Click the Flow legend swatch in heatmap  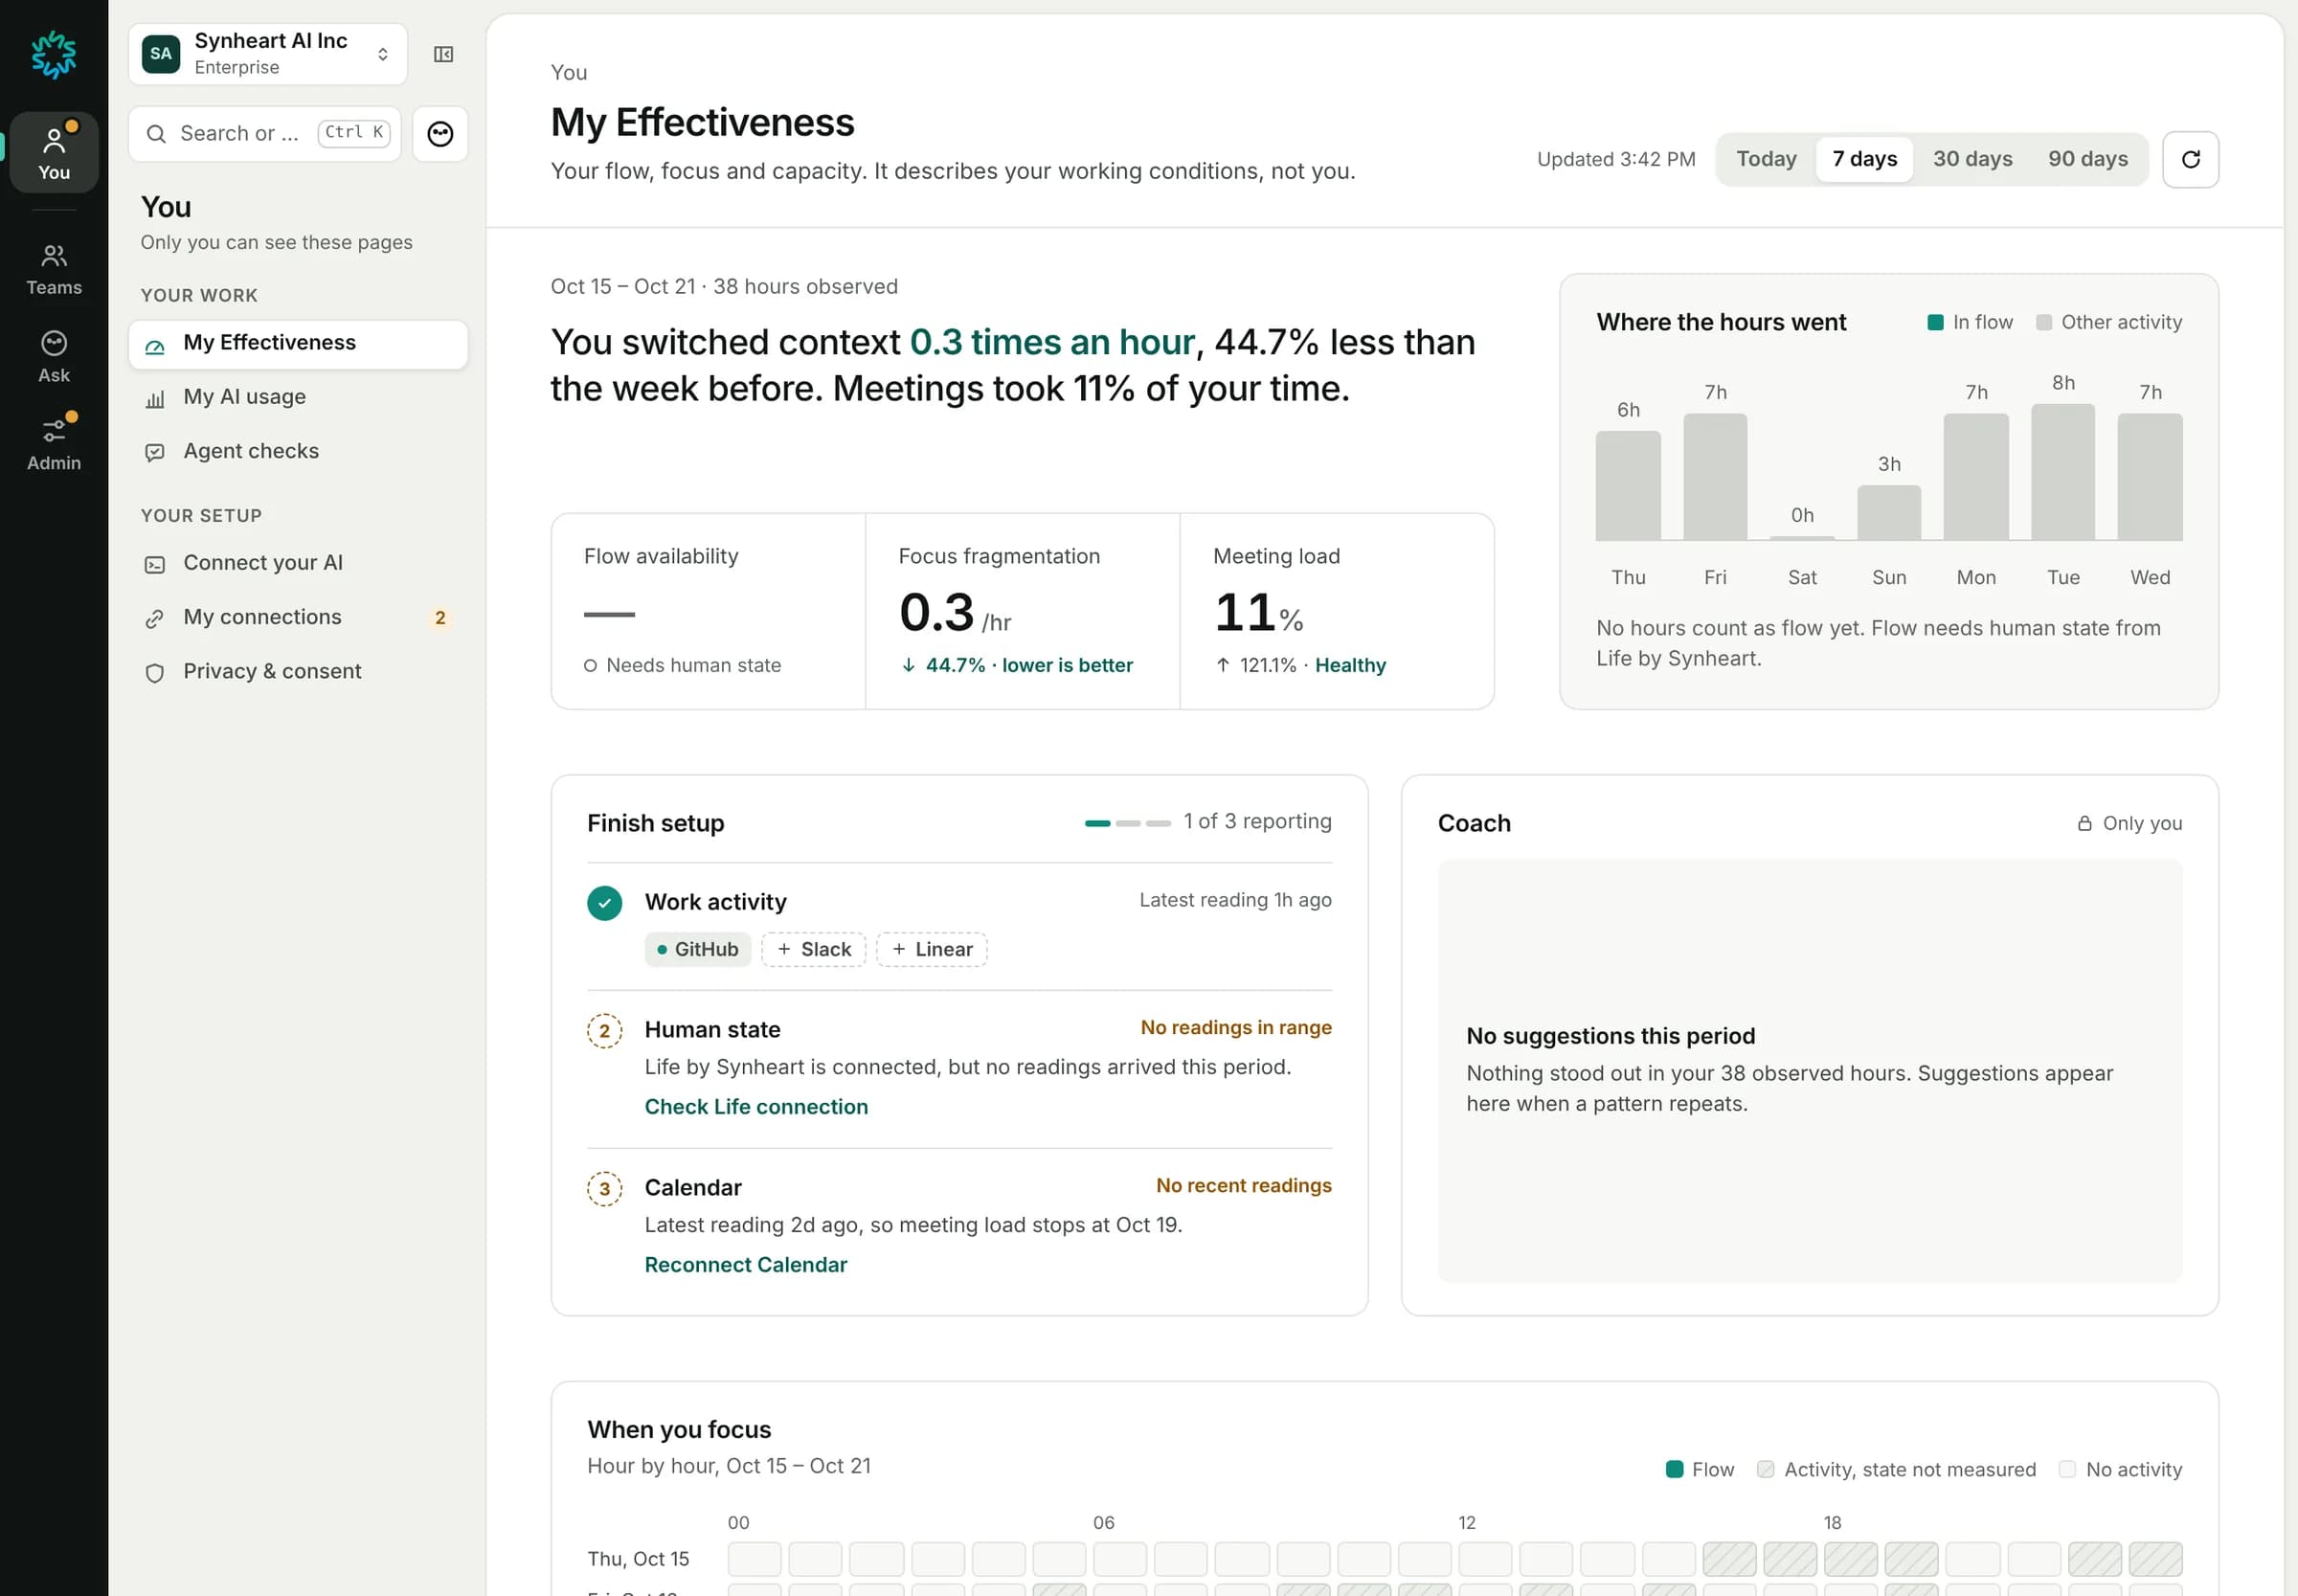(x=1674, y=1469)
